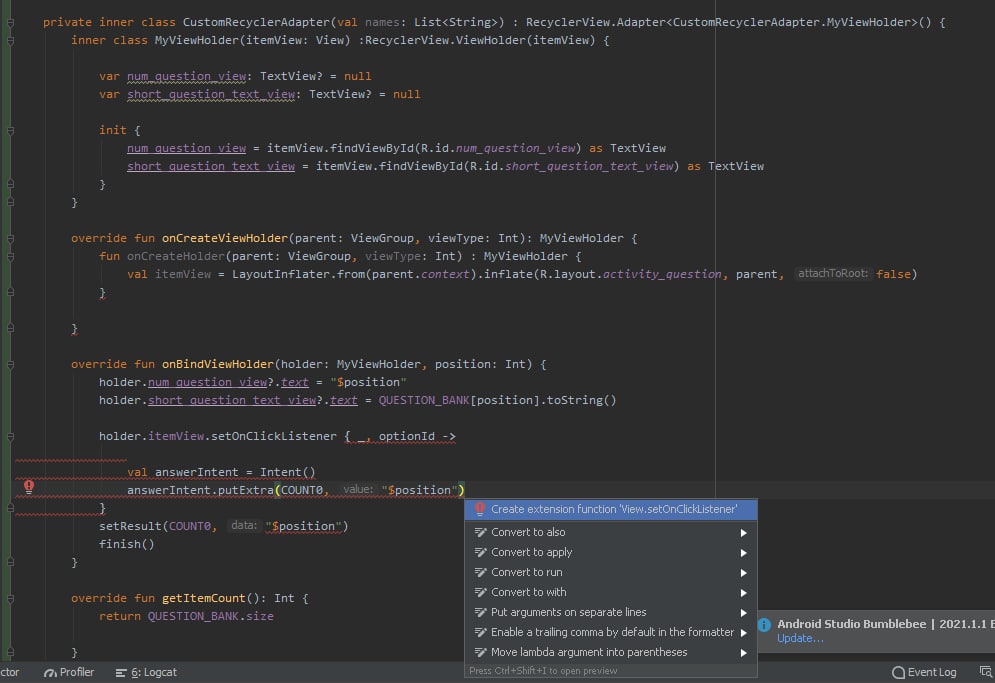The height and width of the screenshot is (683, 995).
Task: Click the red bulb icon beside Create extension function
Action: pyautogui.click(x=480, y=509)
